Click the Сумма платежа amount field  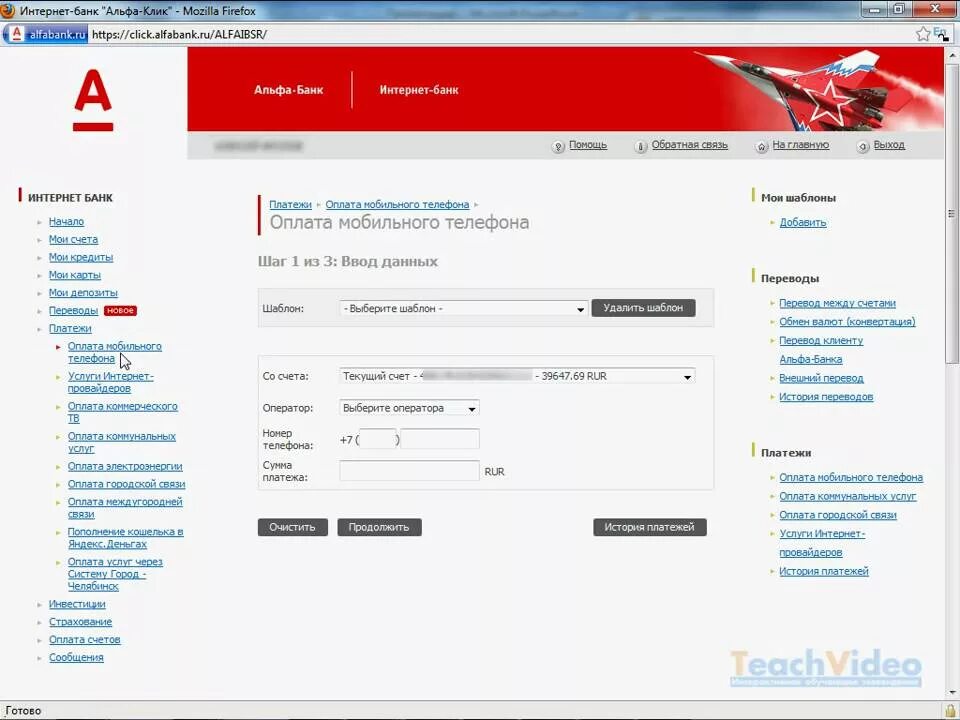(409, 471)
